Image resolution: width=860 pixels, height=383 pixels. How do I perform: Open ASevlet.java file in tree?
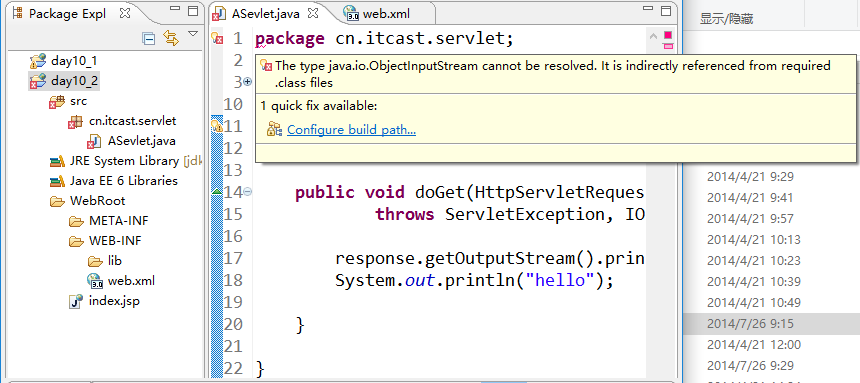pos(142,141)
